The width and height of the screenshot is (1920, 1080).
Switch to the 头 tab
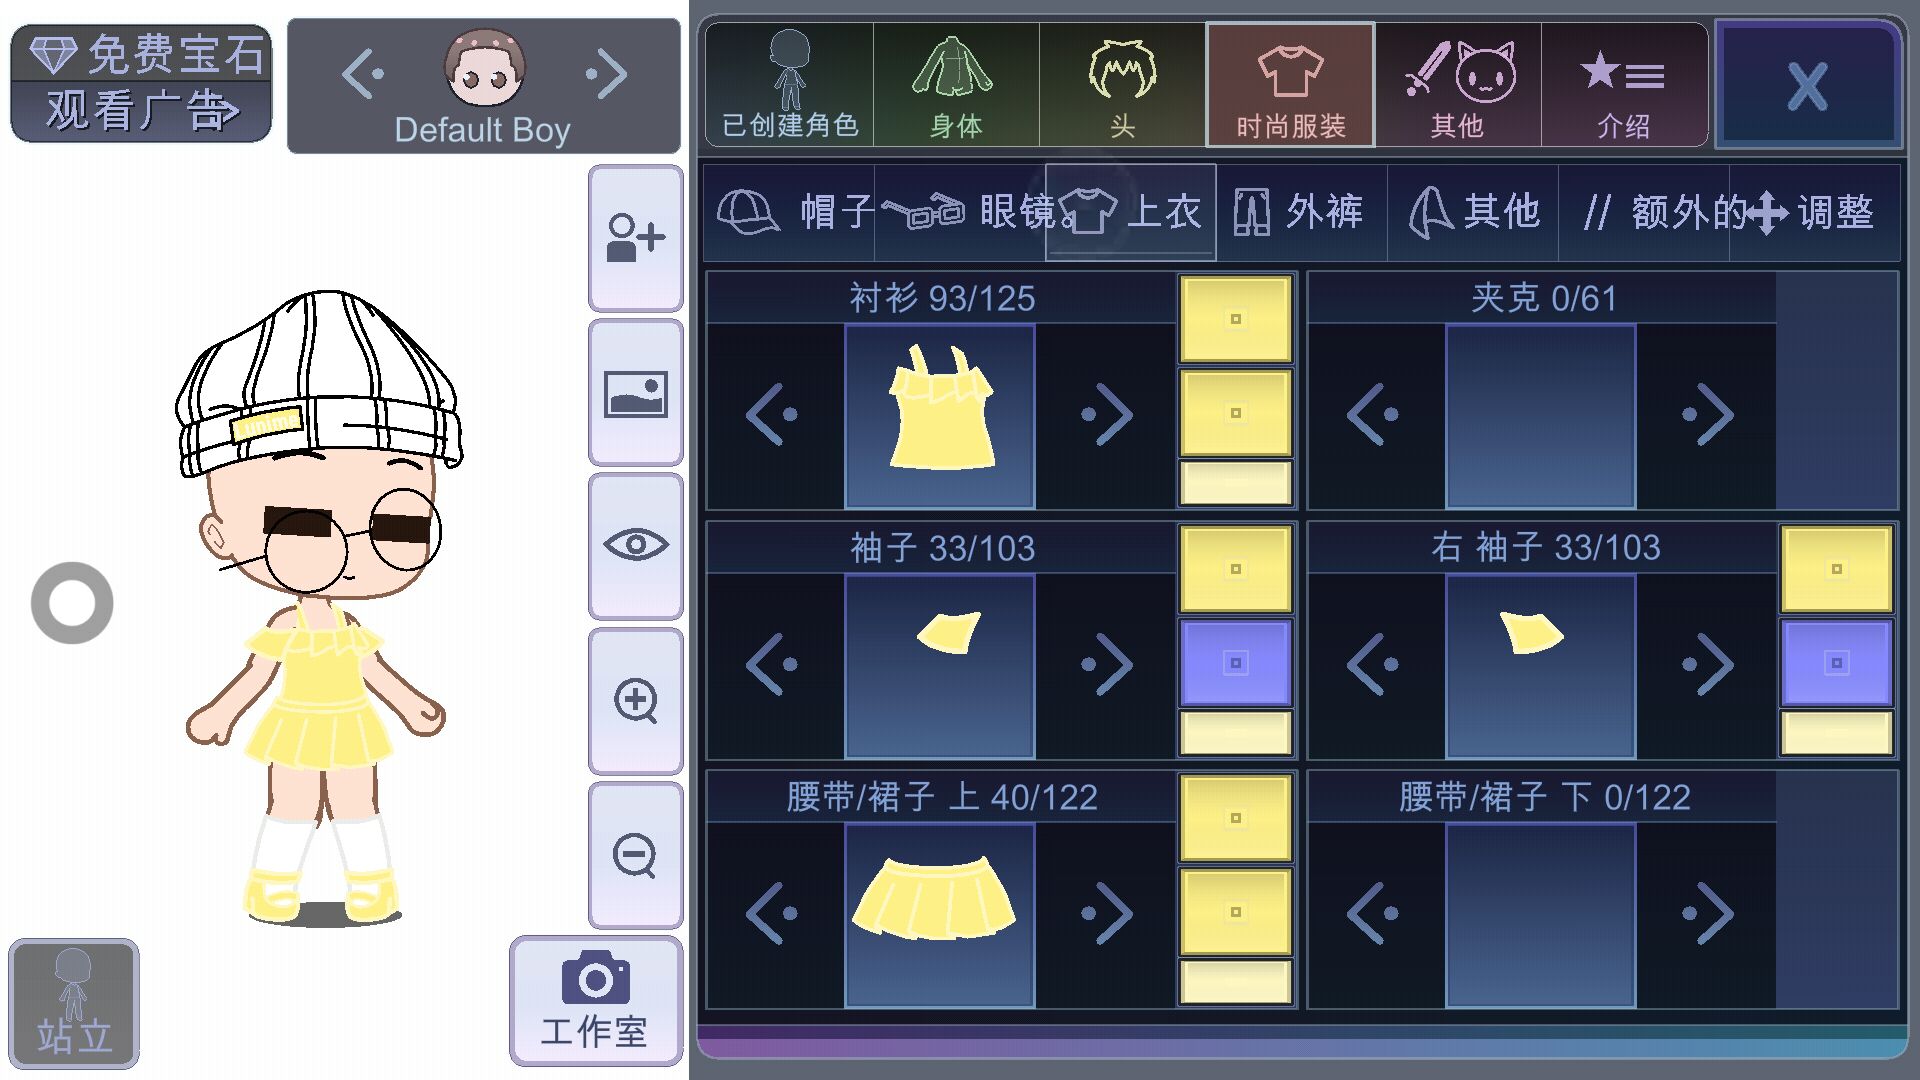(x=1122, y=86)
